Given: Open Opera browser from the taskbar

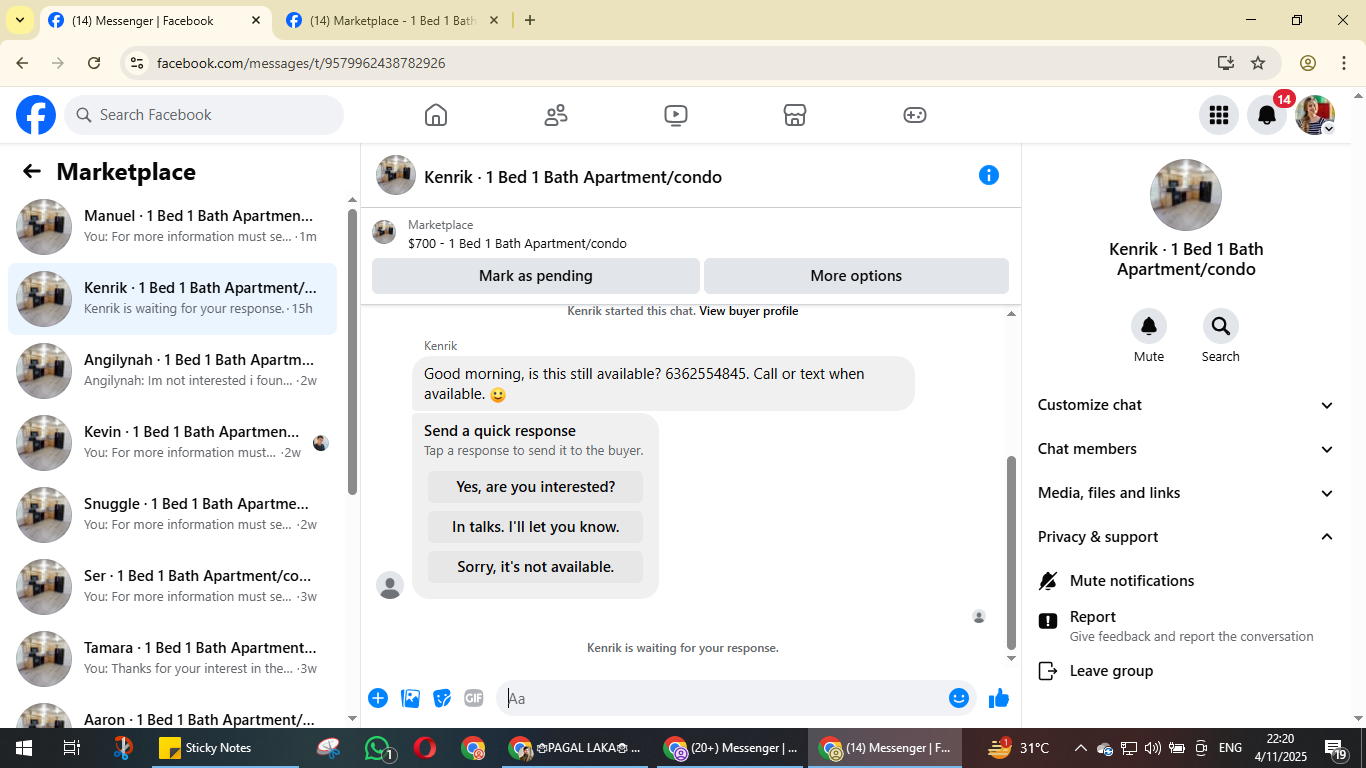Looking at the screenshot, I should 425,748.
